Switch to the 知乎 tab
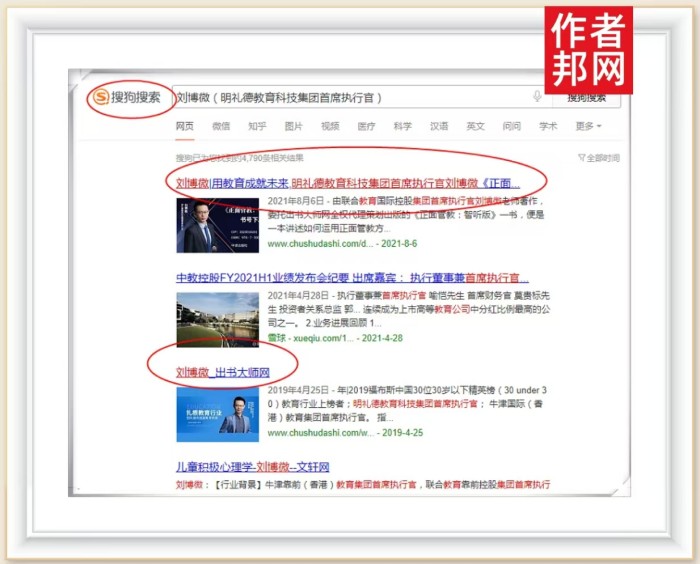The height and width of the screenshot is (564, 700). [x=257, y=127]
